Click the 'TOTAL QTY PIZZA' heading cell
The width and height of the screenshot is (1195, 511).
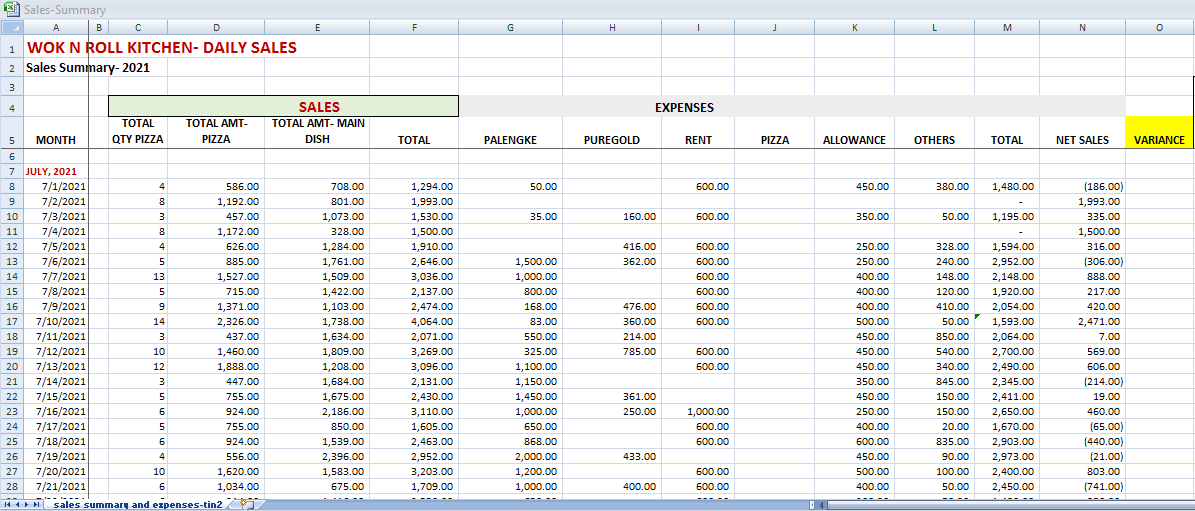(x=138, y=132)
